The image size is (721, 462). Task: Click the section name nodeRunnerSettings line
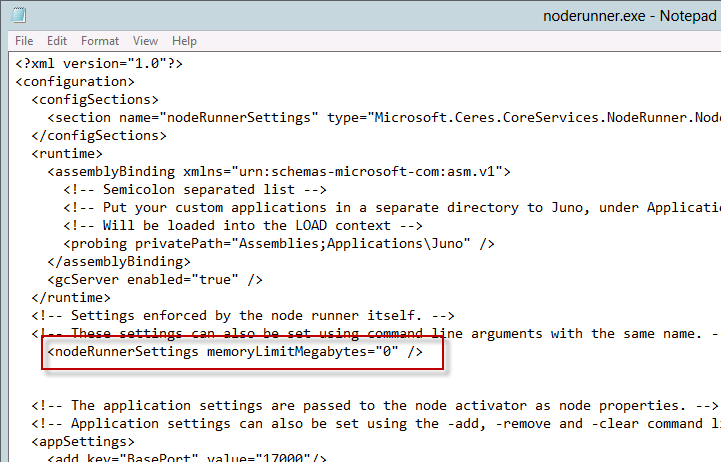pyautogui.click(x=300, y=117)
